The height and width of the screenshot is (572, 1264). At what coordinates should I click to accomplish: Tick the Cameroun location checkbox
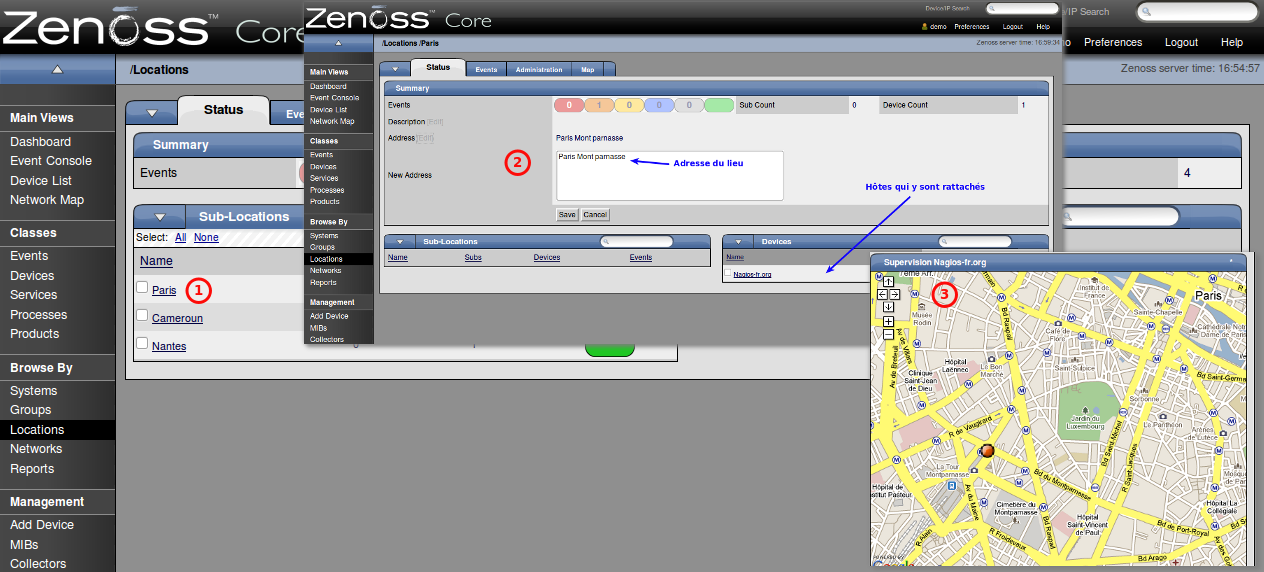point(142,316)
